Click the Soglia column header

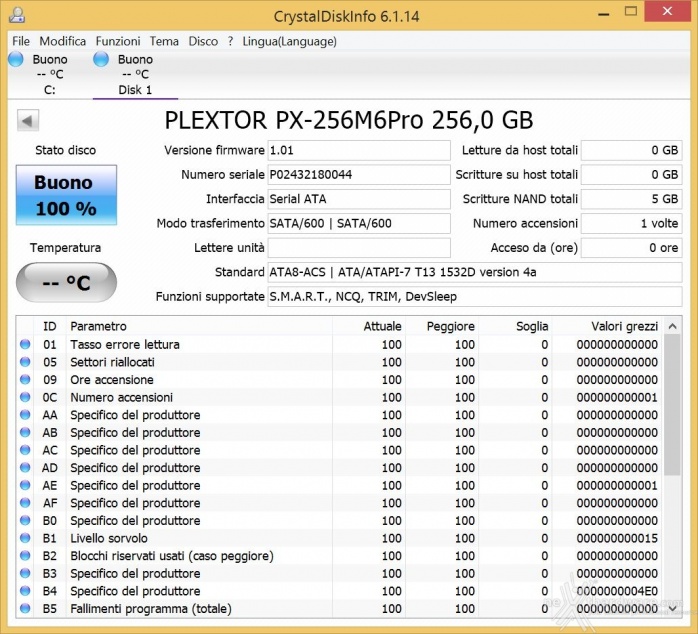[515, 326]
